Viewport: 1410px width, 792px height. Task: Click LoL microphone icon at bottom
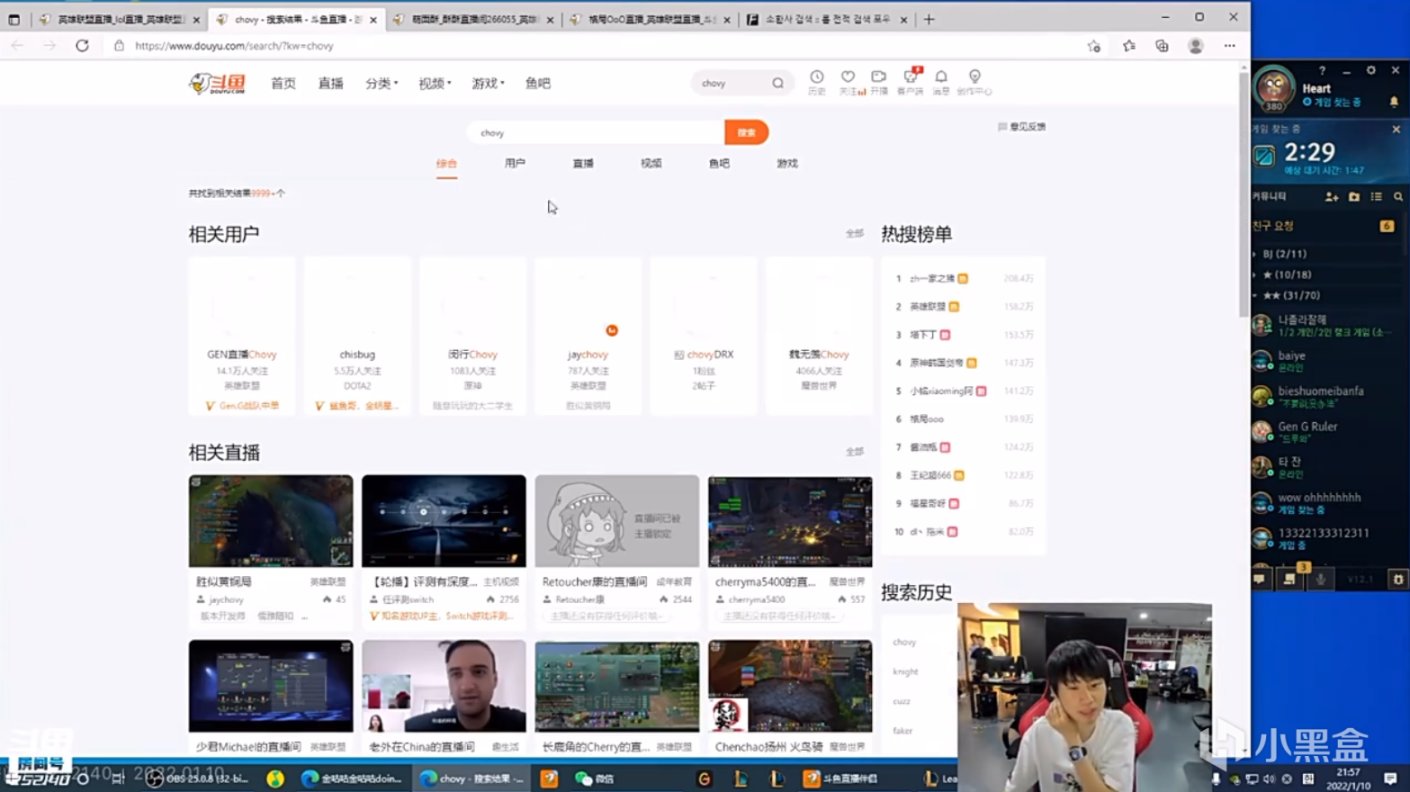(1321, 579)
